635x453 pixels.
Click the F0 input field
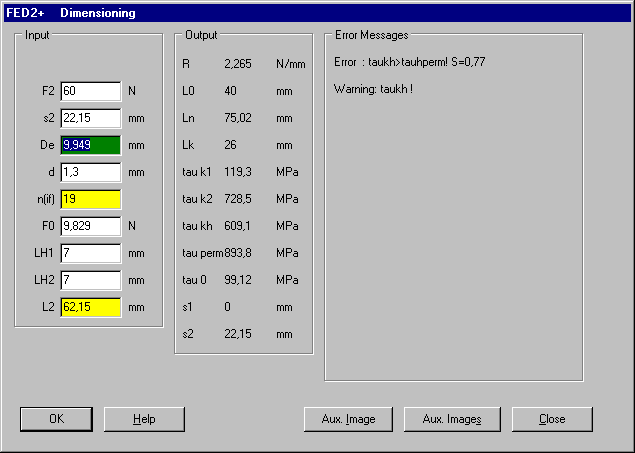point(90,226)
